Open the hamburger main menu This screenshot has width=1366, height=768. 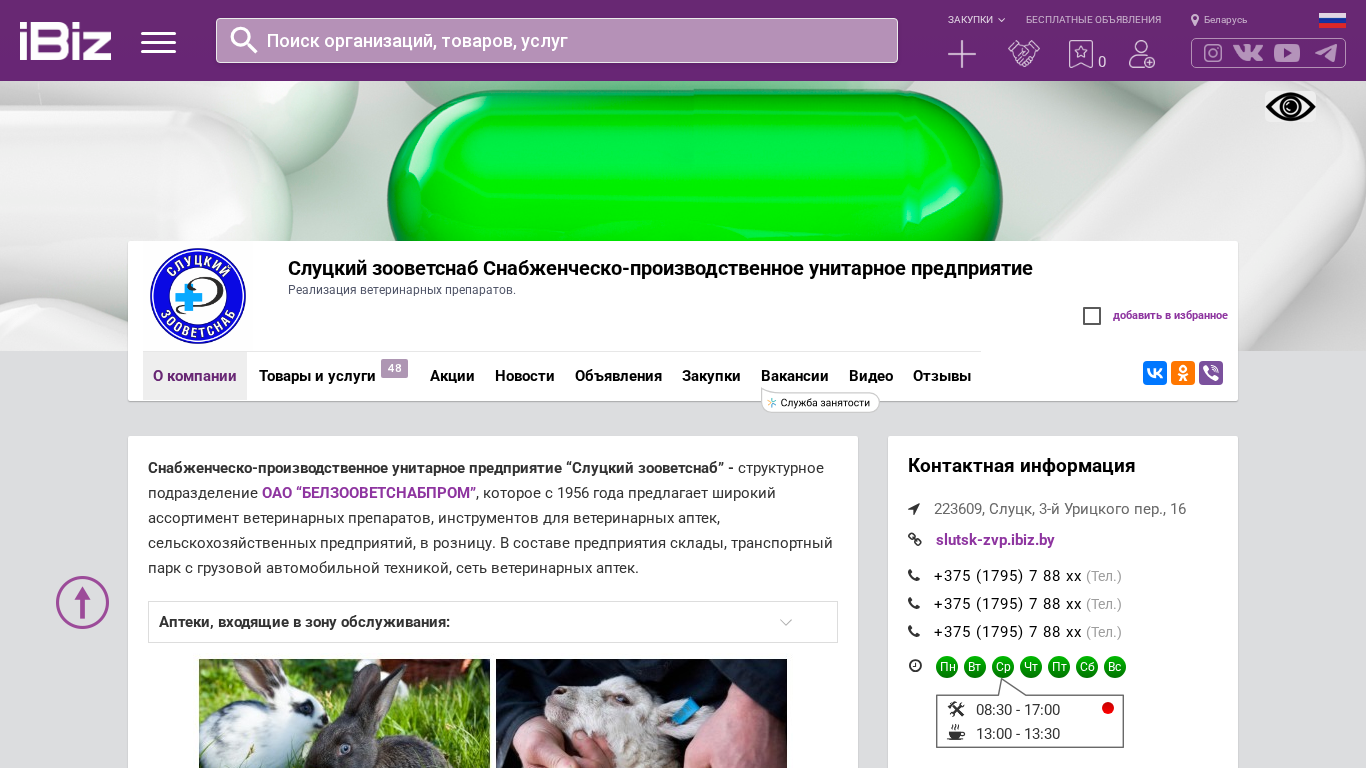point(158,42)
